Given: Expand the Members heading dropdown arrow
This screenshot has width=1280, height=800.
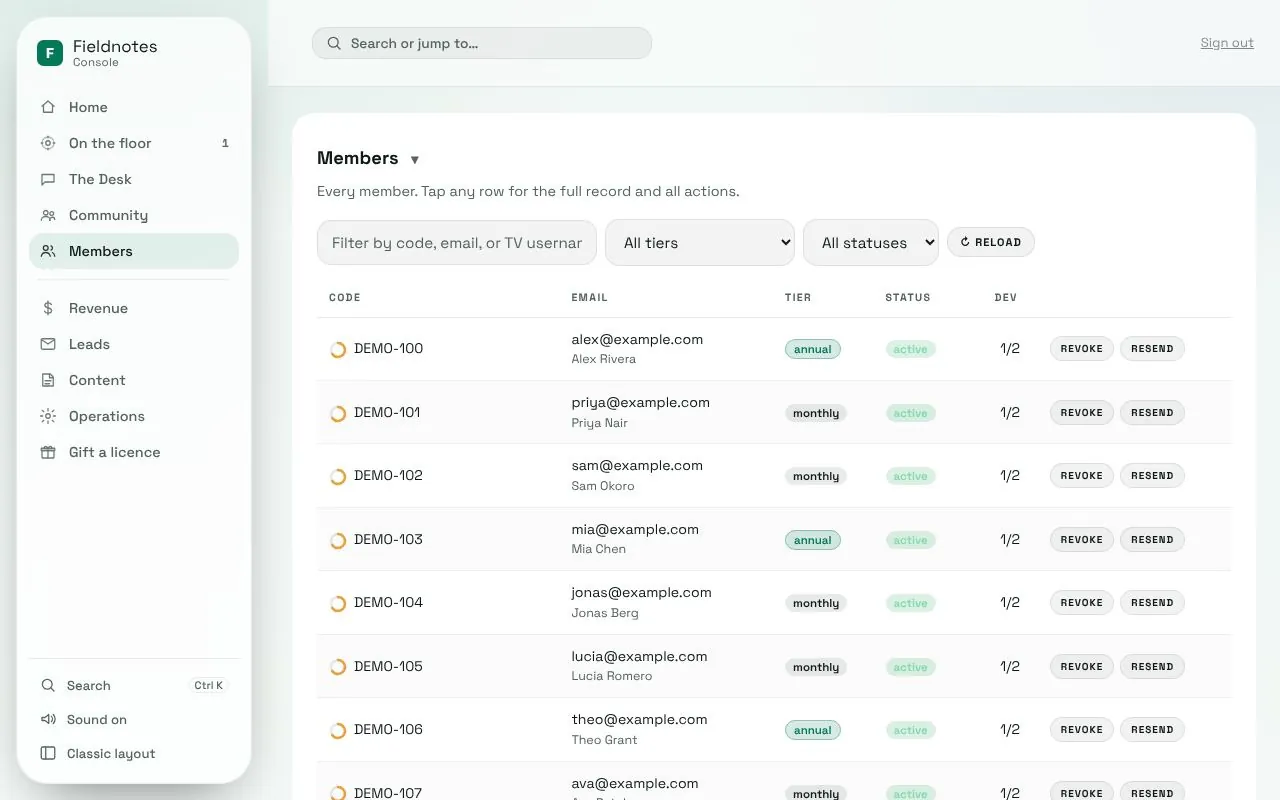Looking at the screenshot, I should point(415,160).
